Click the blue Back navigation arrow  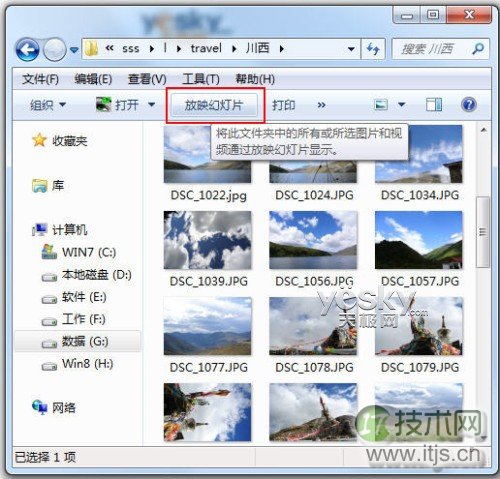(x=27, y=50)
